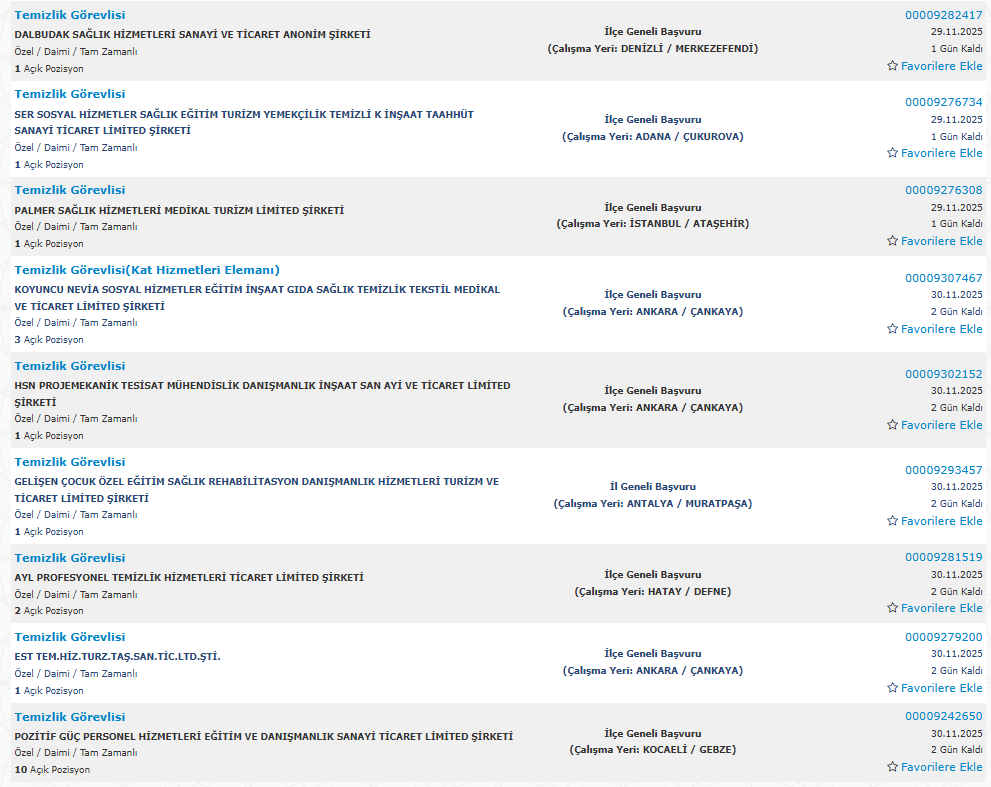Click the favorite star for job 00009282417
991x787 pixels.
892,66
